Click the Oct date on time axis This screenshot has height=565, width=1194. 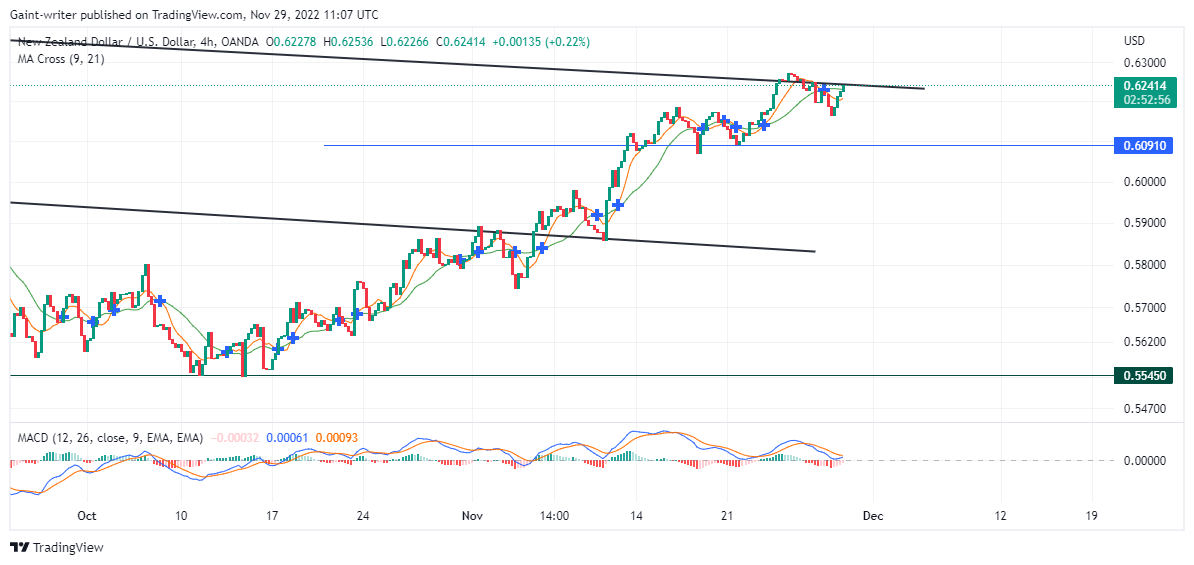(x=87, y=516)
